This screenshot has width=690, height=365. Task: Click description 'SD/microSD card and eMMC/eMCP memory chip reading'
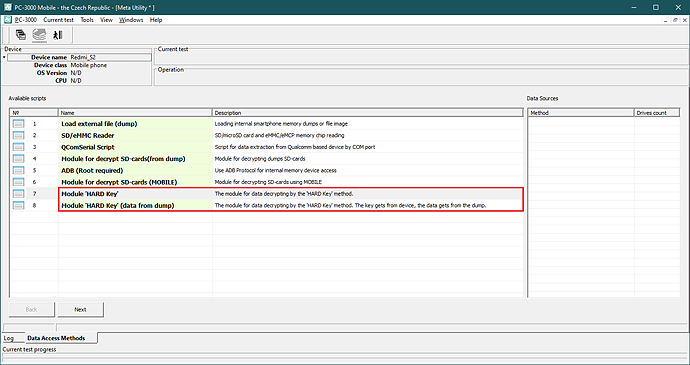pos(279,135)
